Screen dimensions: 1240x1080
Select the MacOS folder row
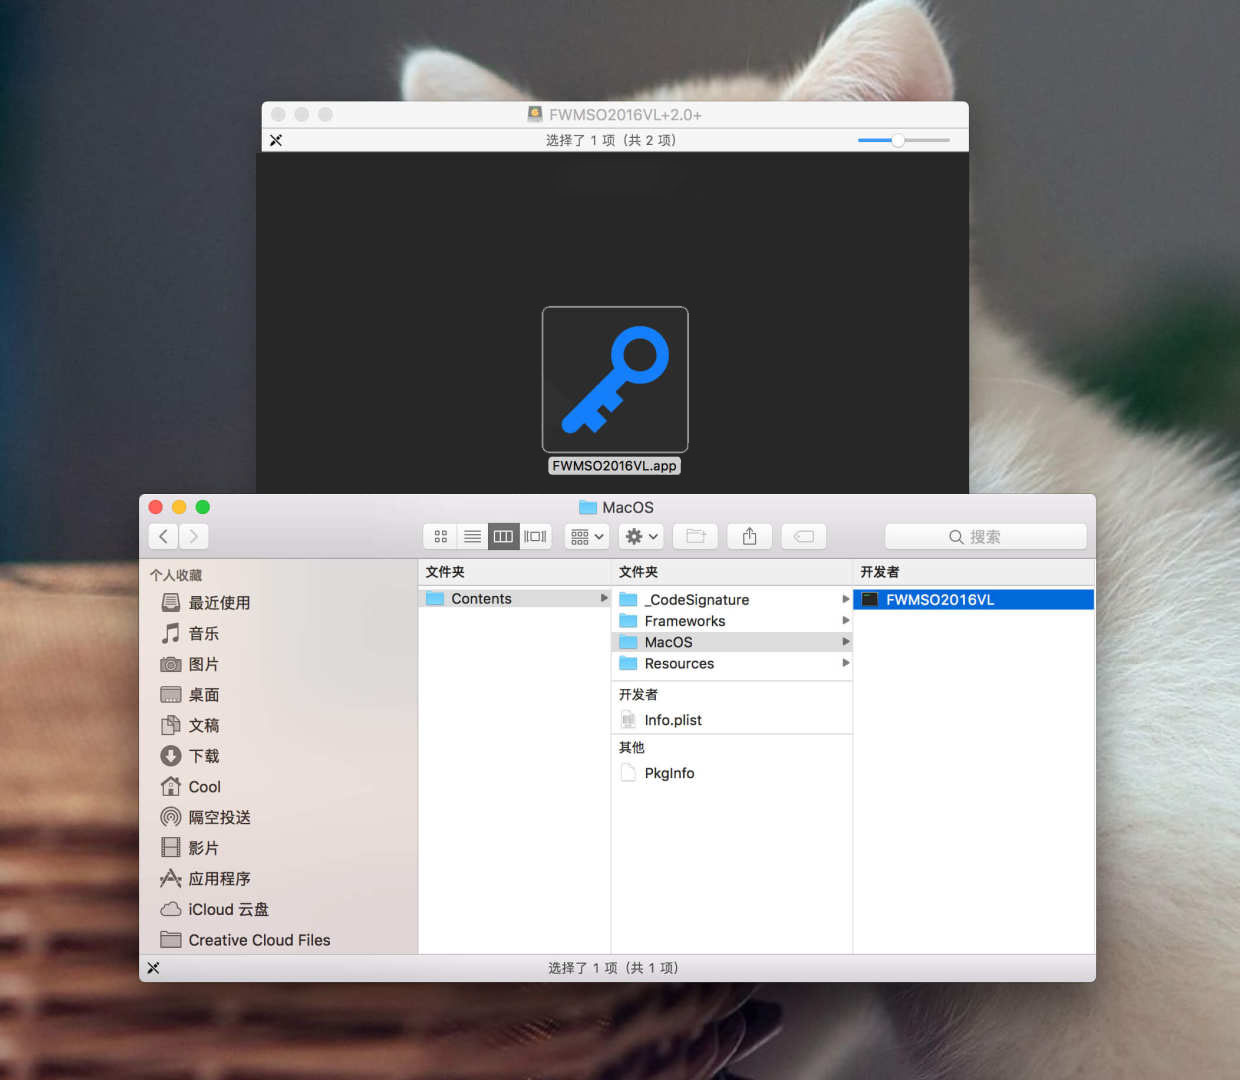[x=732, y=642]
